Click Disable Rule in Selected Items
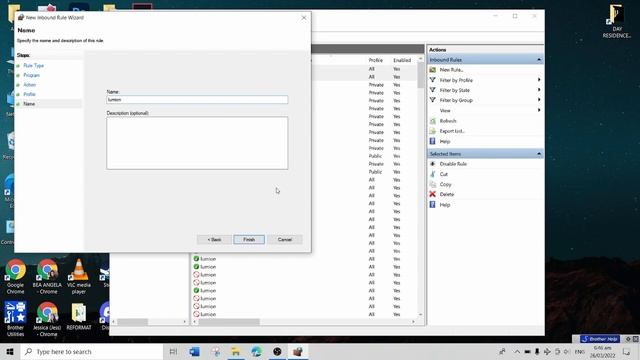The height and width of the screenshot is (360, 640). pos(453,164)
